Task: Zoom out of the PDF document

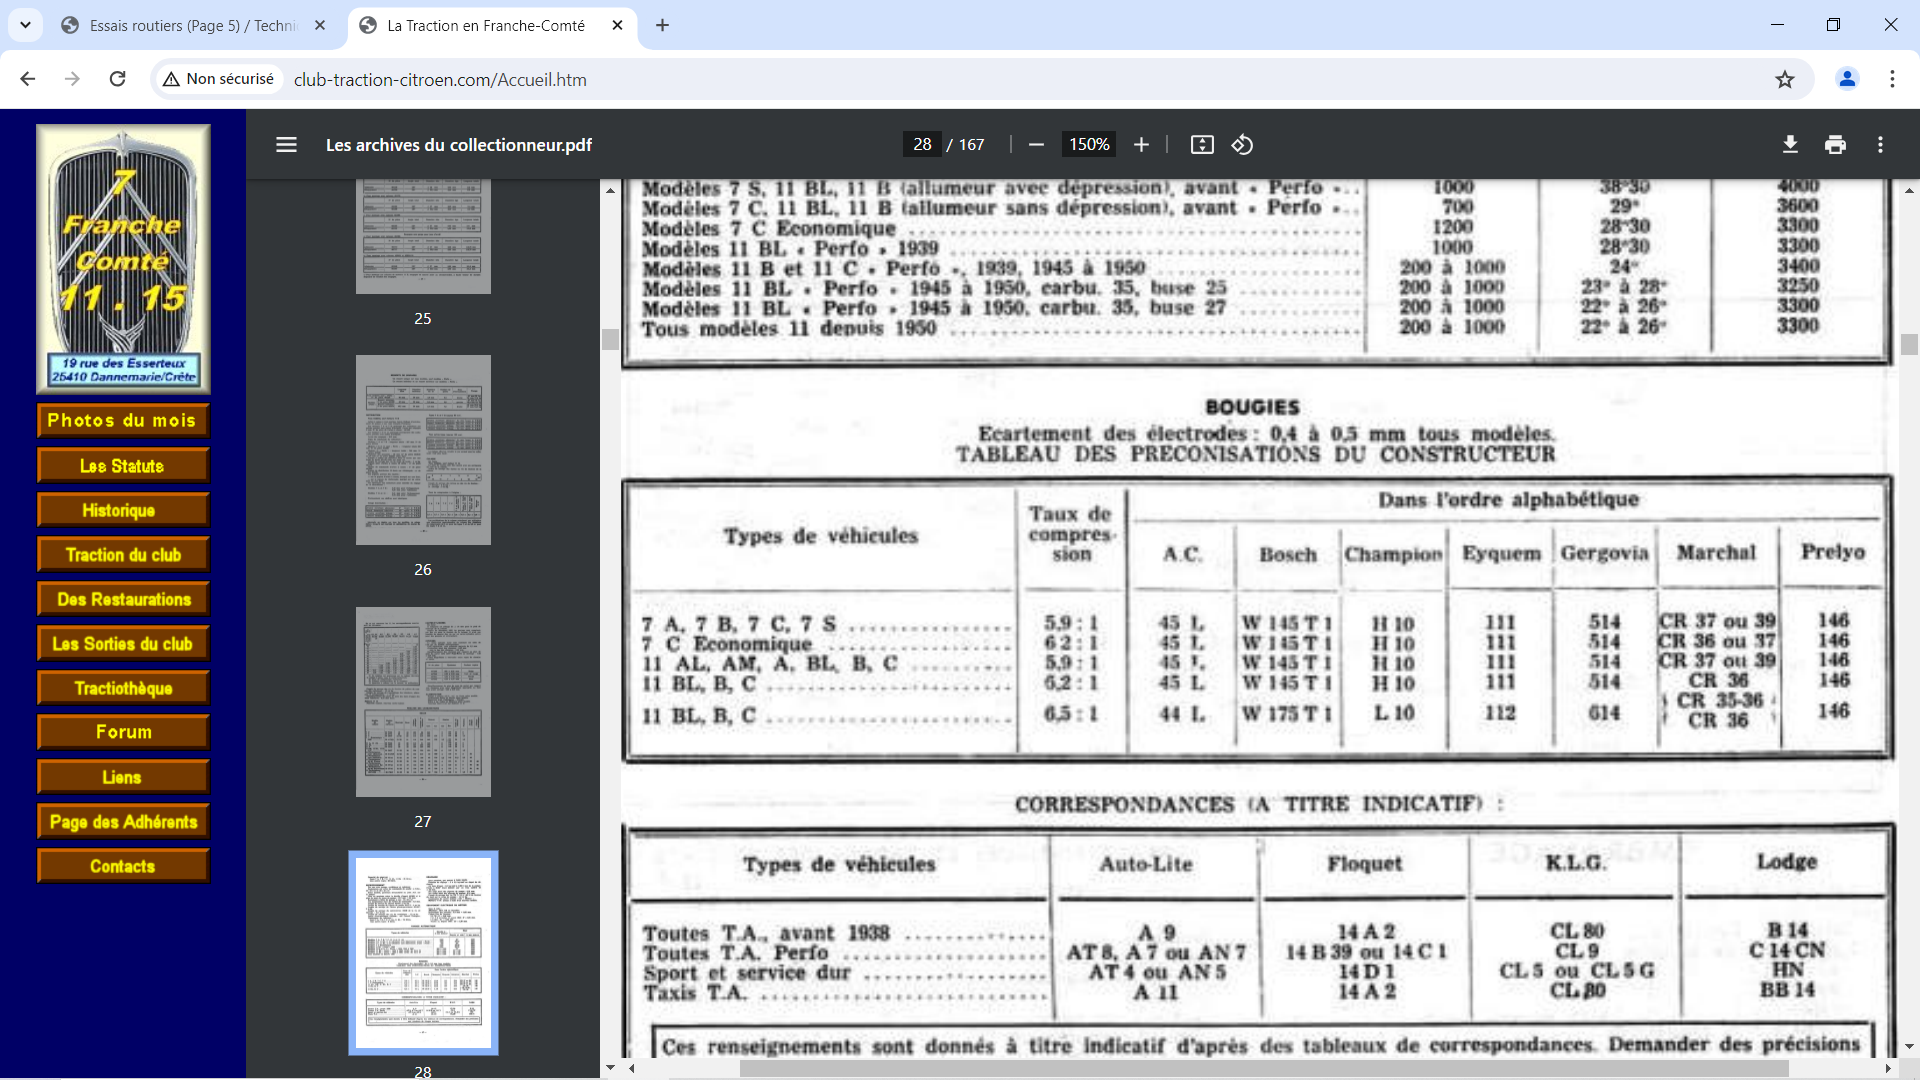Action: [1036, 145]
